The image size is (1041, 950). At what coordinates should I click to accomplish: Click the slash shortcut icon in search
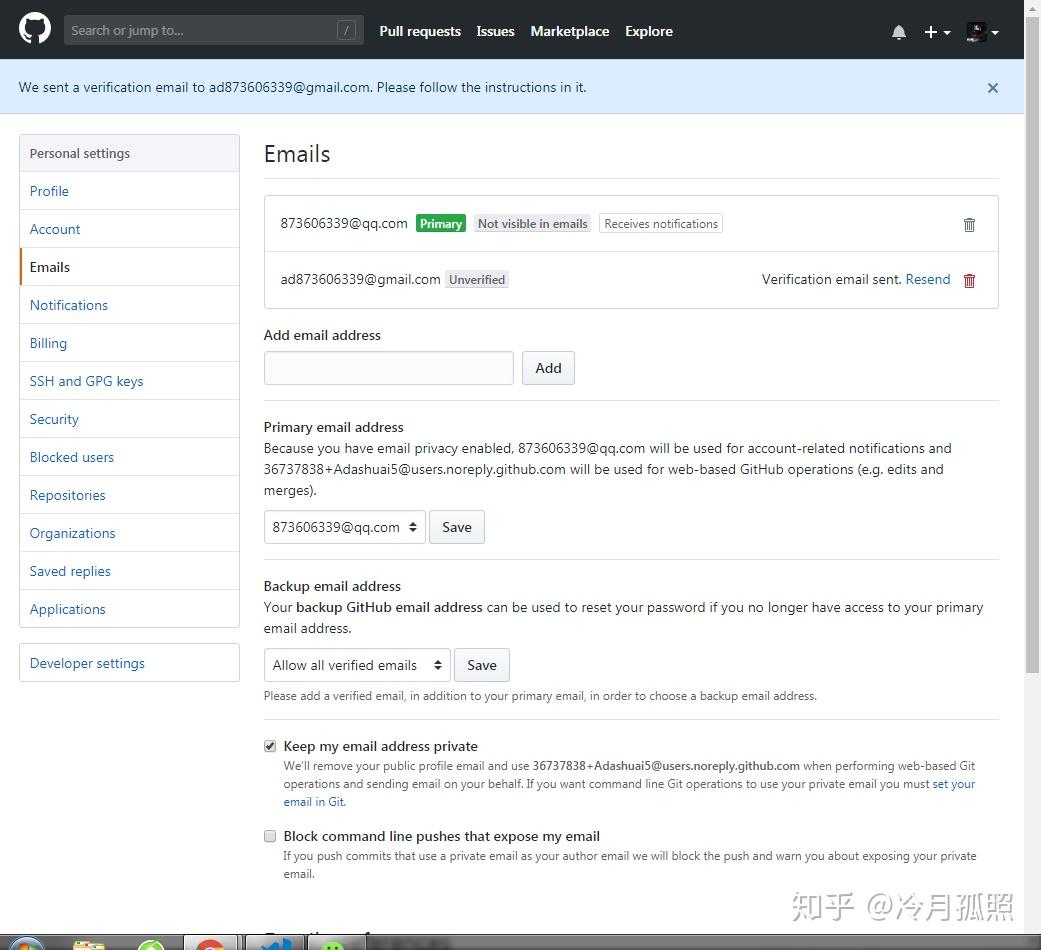[x=346, y=30]
